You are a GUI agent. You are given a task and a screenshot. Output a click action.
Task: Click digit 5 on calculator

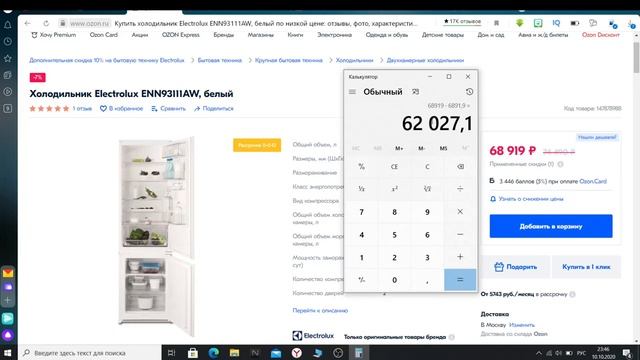394,235
